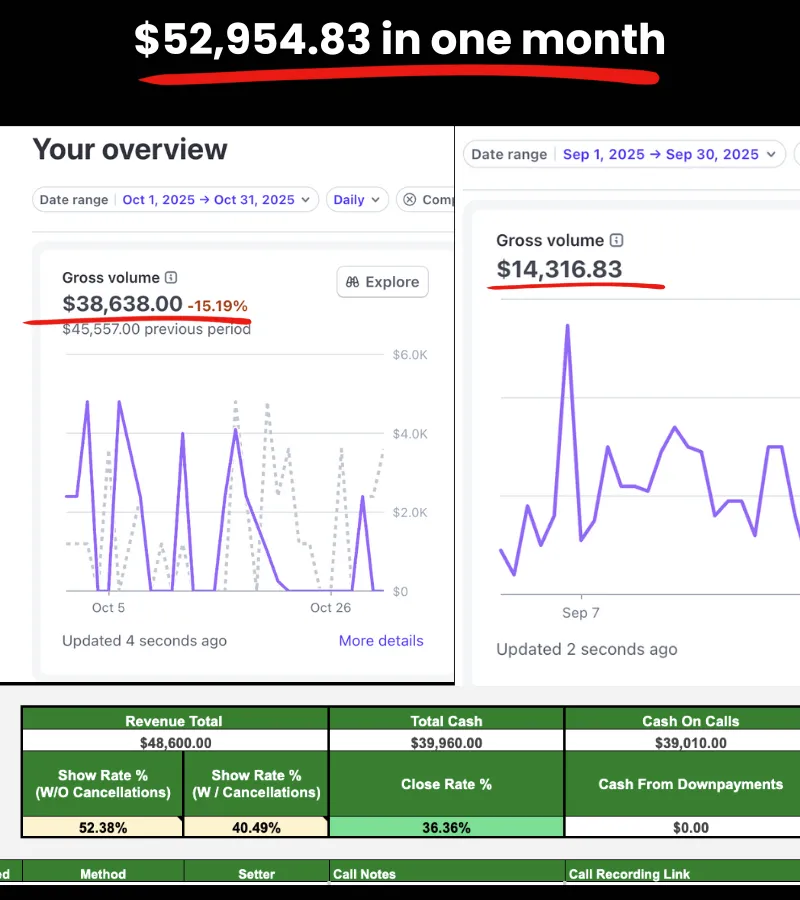
Task: Click the Sep 7 axis label
Action: point(581,613)
